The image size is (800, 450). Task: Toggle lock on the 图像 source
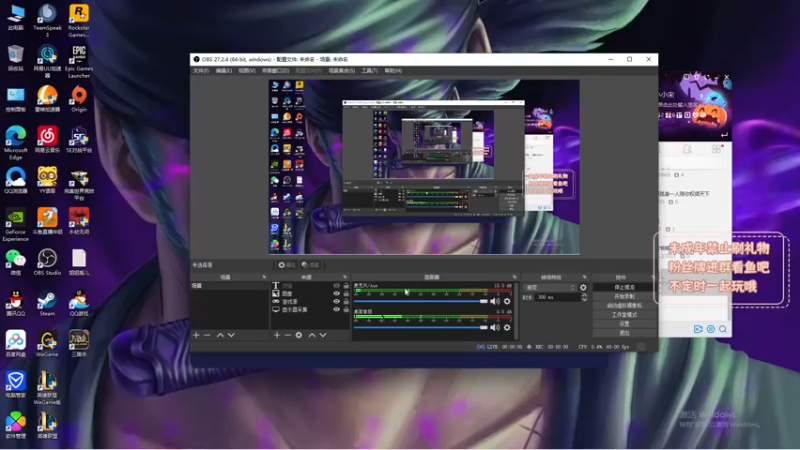346,294
